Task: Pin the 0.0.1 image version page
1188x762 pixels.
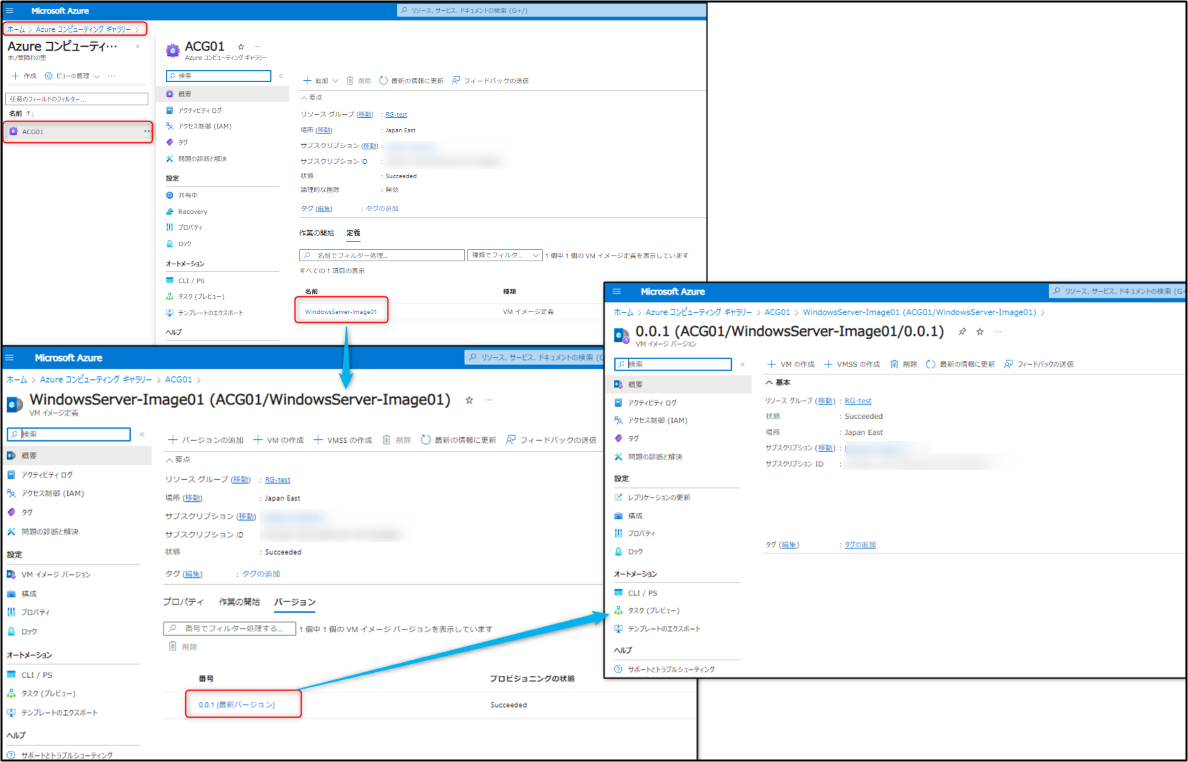Action: (962, 332)
